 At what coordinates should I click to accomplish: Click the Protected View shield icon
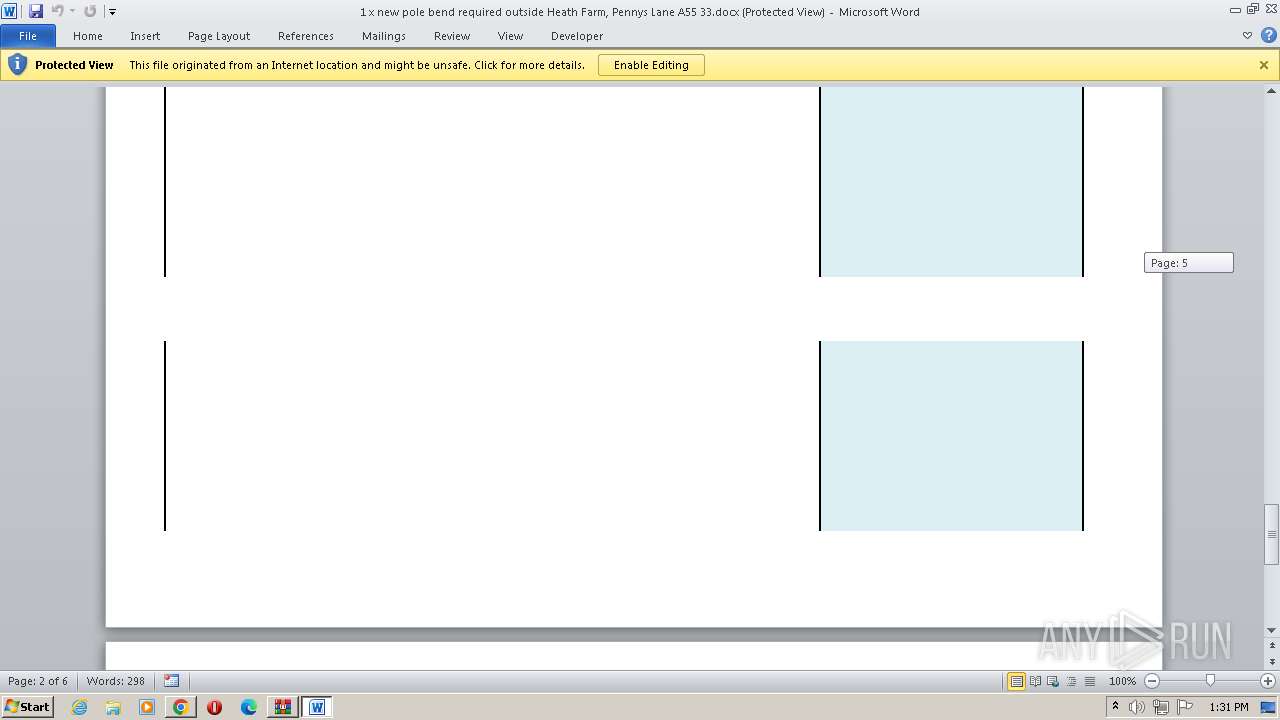(x=16, y=65)
